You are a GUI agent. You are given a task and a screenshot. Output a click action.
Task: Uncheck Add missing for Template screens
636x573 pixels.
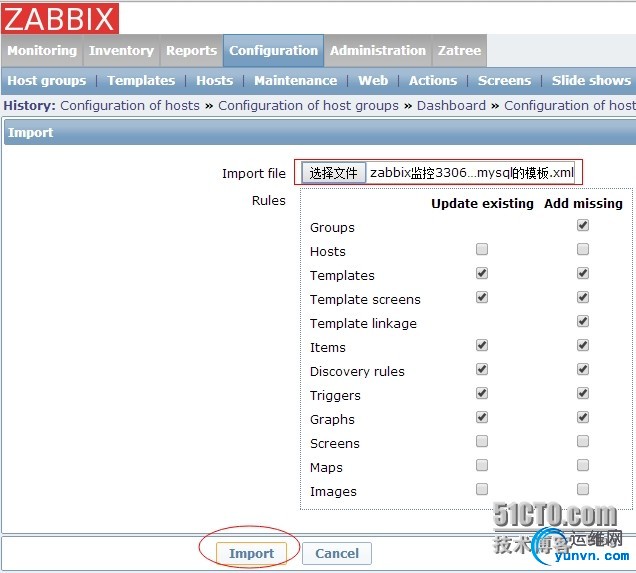[583, 297]
